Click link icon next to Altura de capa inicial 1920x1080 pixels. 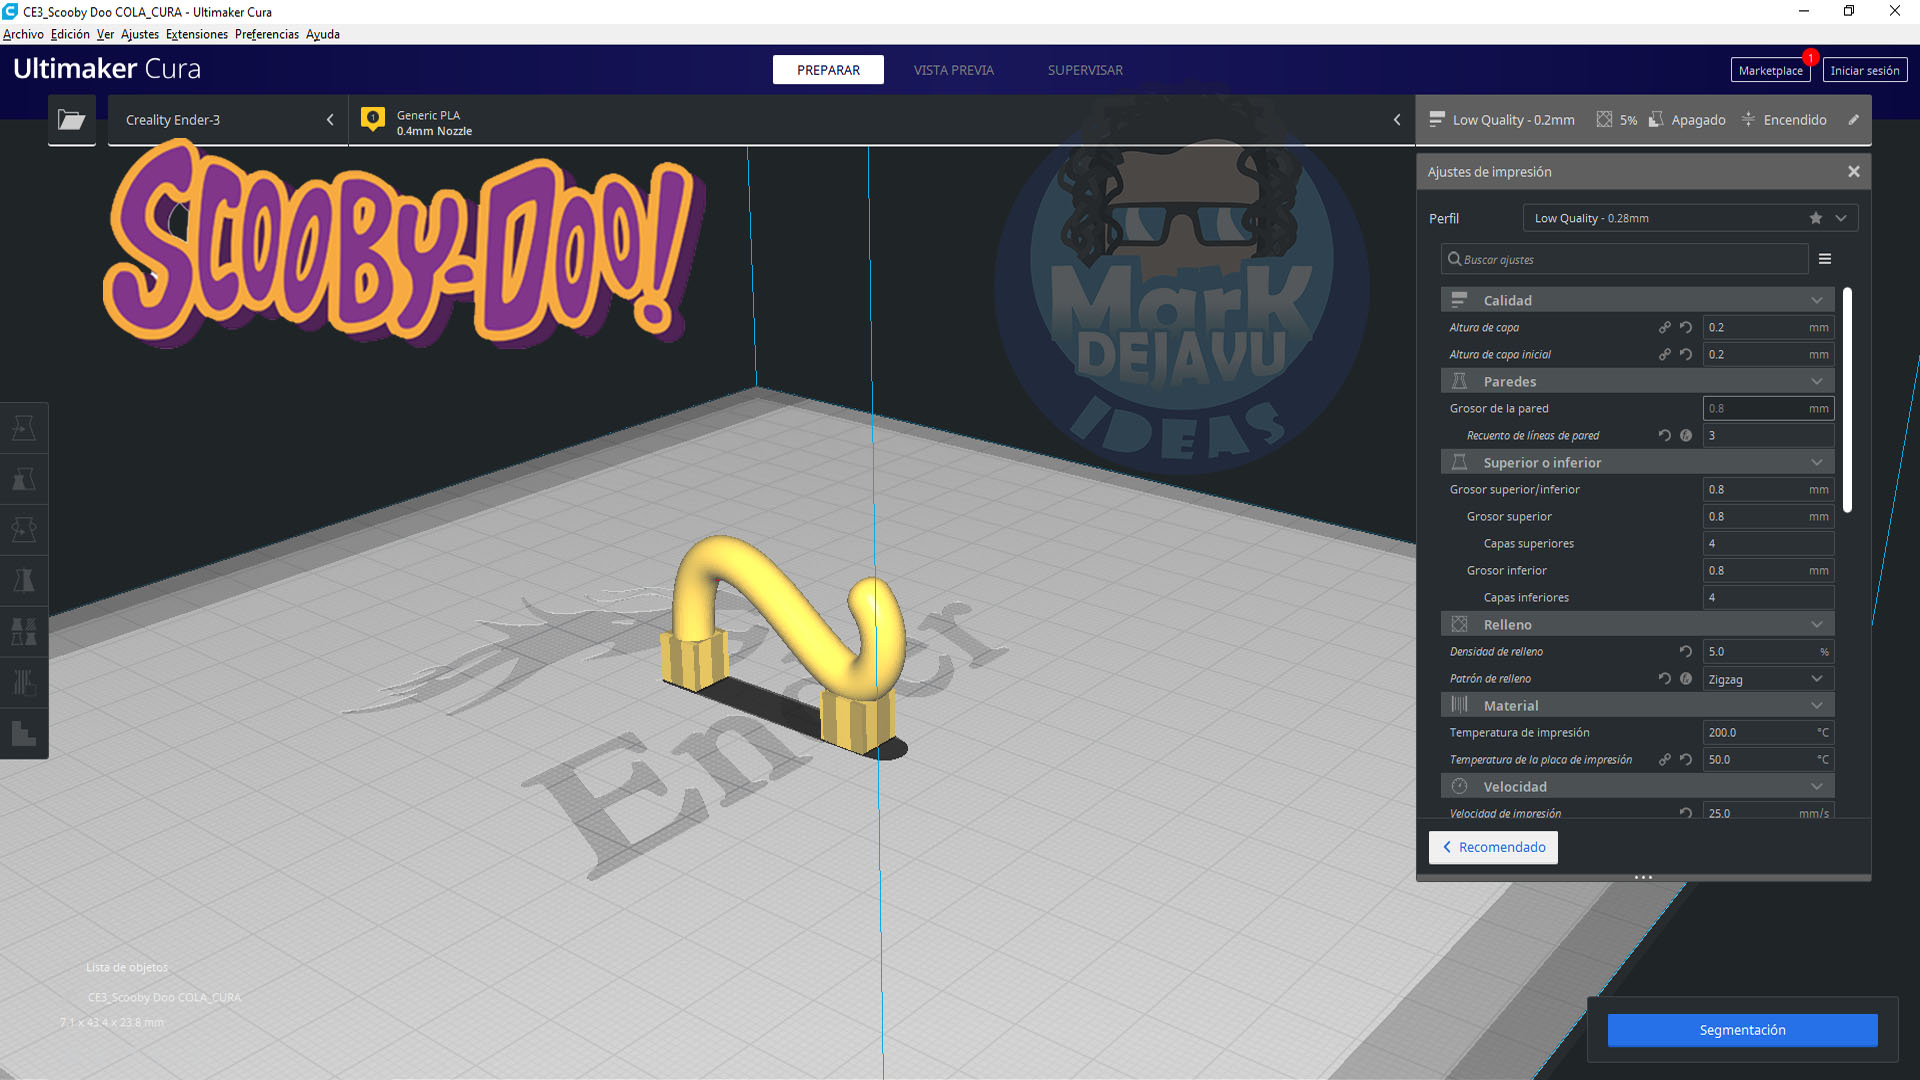point(1664,354)
